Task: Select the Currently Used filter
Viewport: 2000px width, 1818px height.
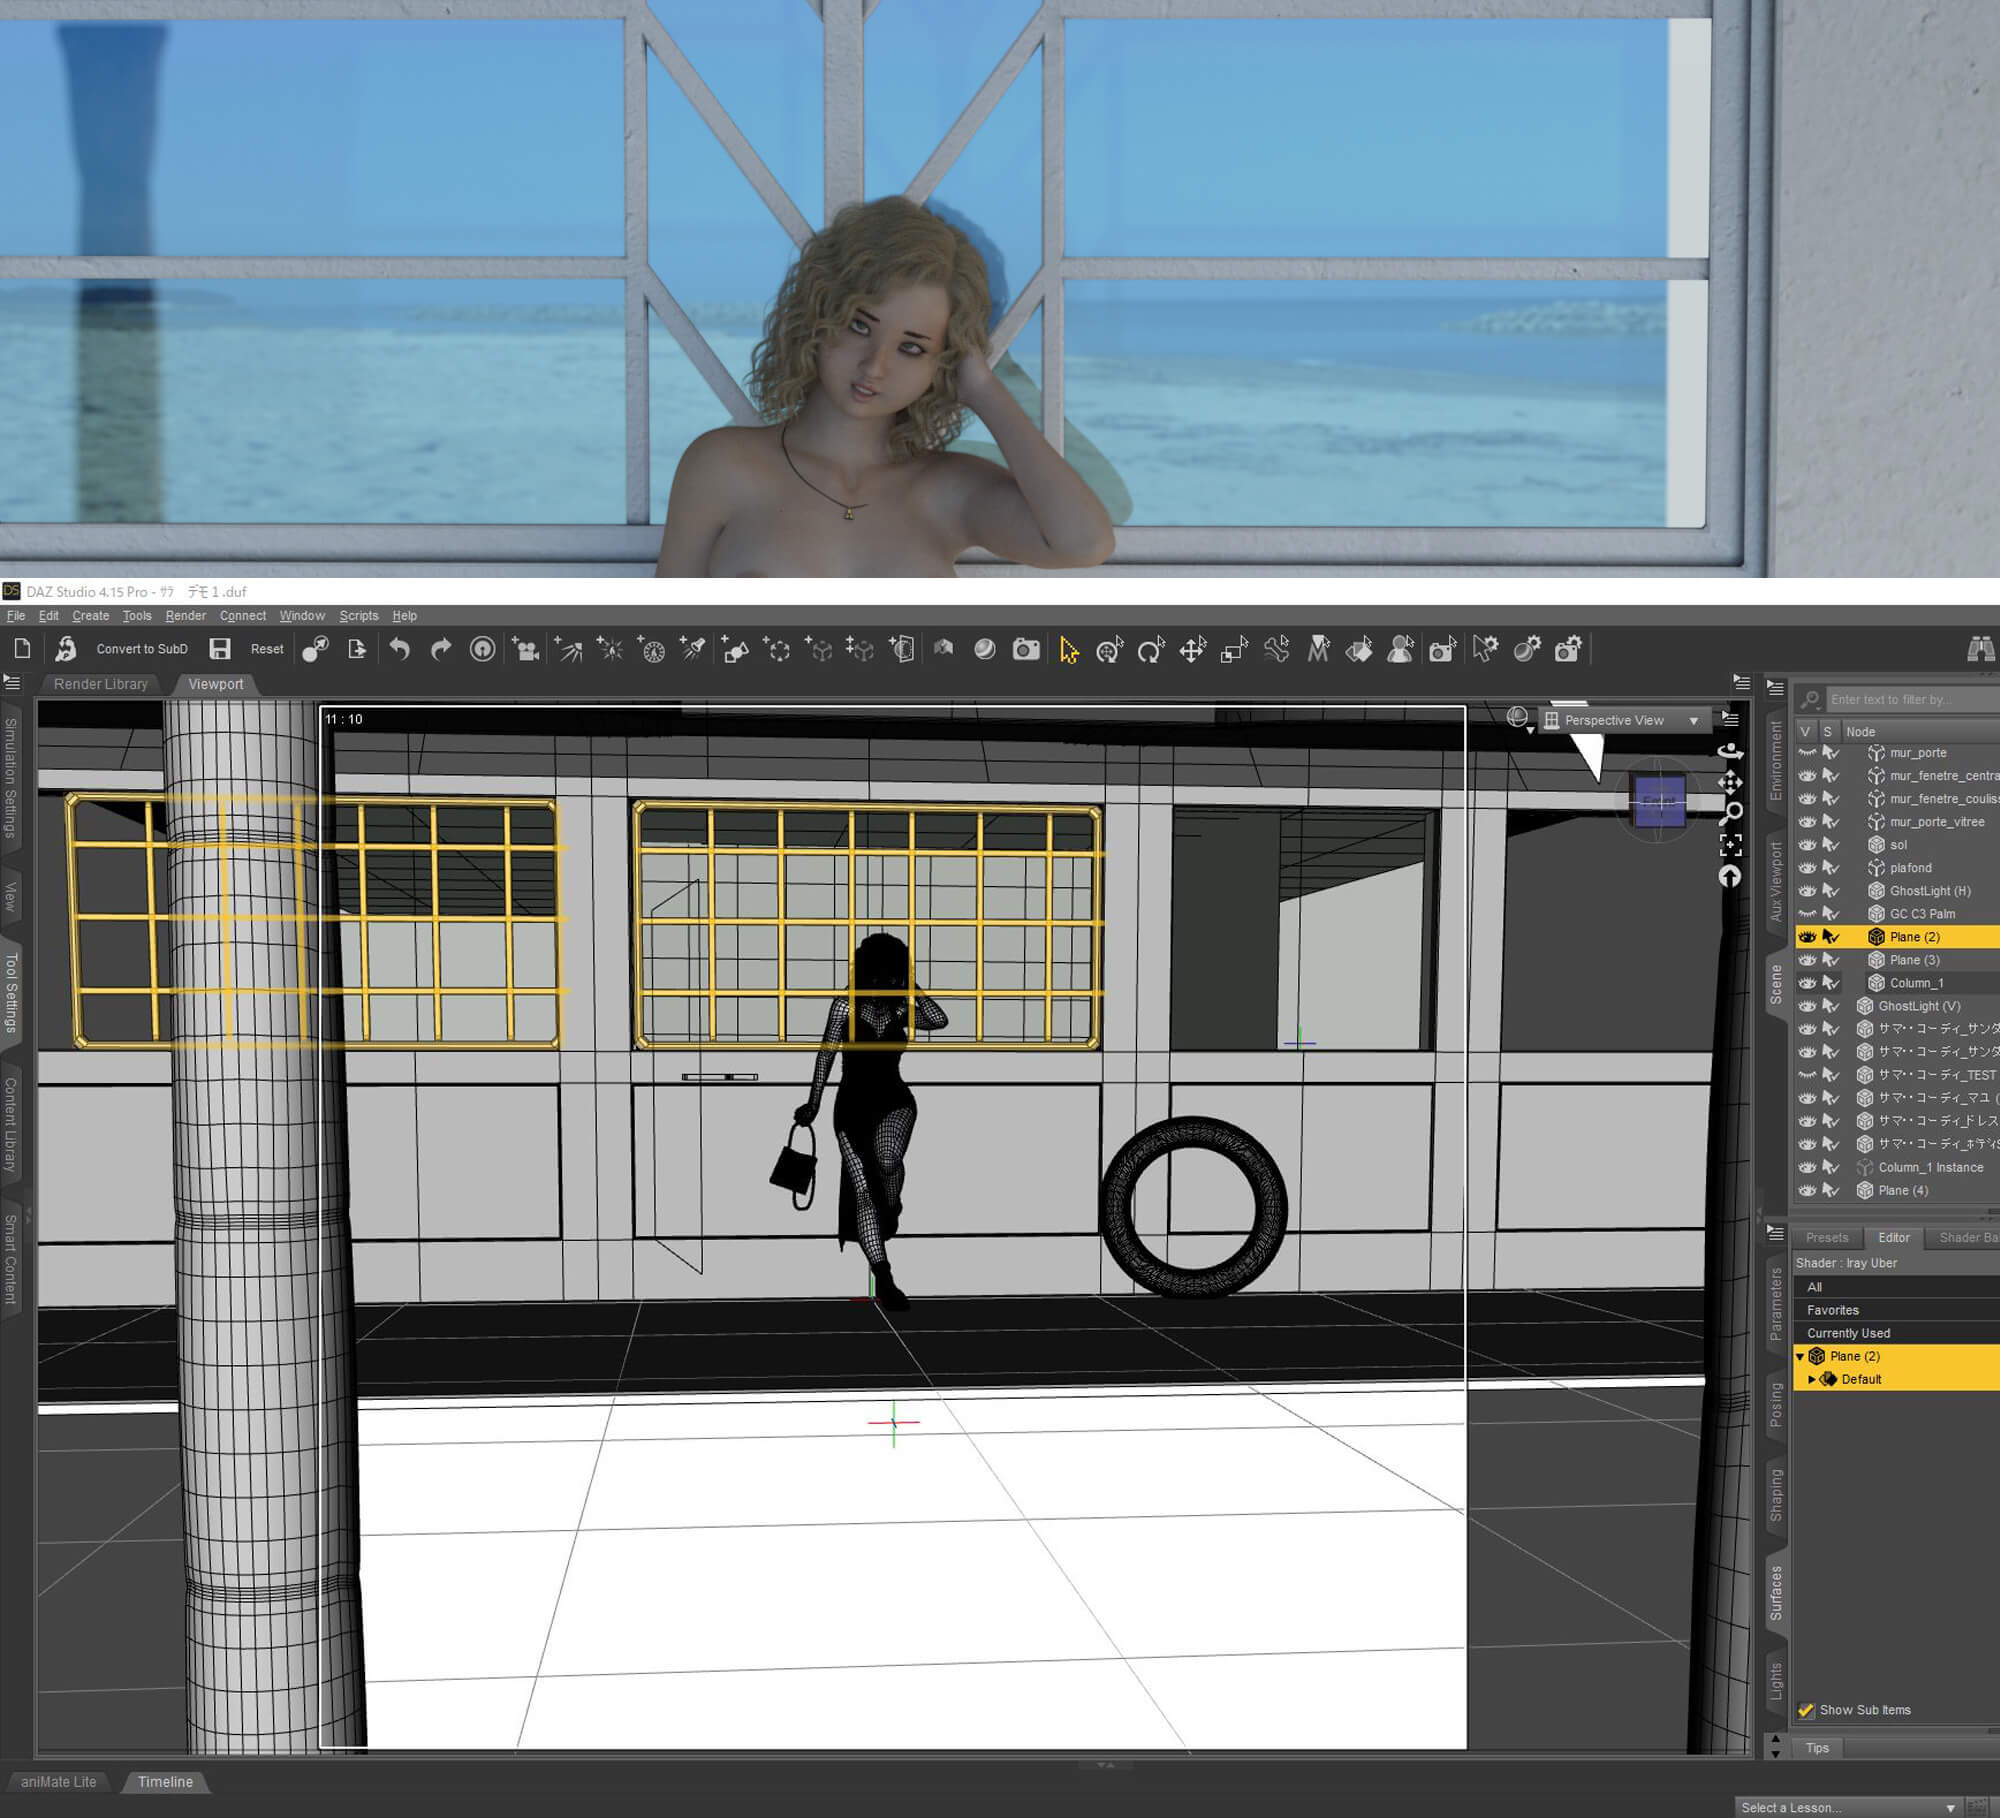Action: click(1896, 1334)
